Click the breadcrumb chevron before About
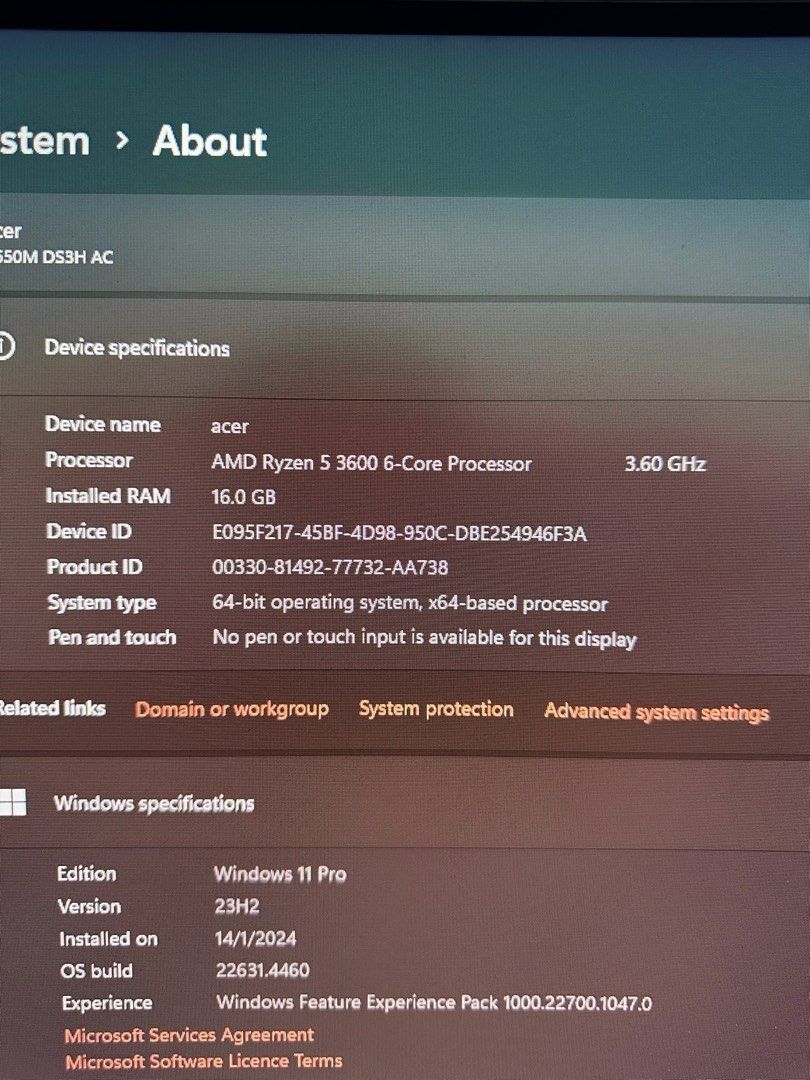The width and height of the screenshot is (810, 1080). 122,141
